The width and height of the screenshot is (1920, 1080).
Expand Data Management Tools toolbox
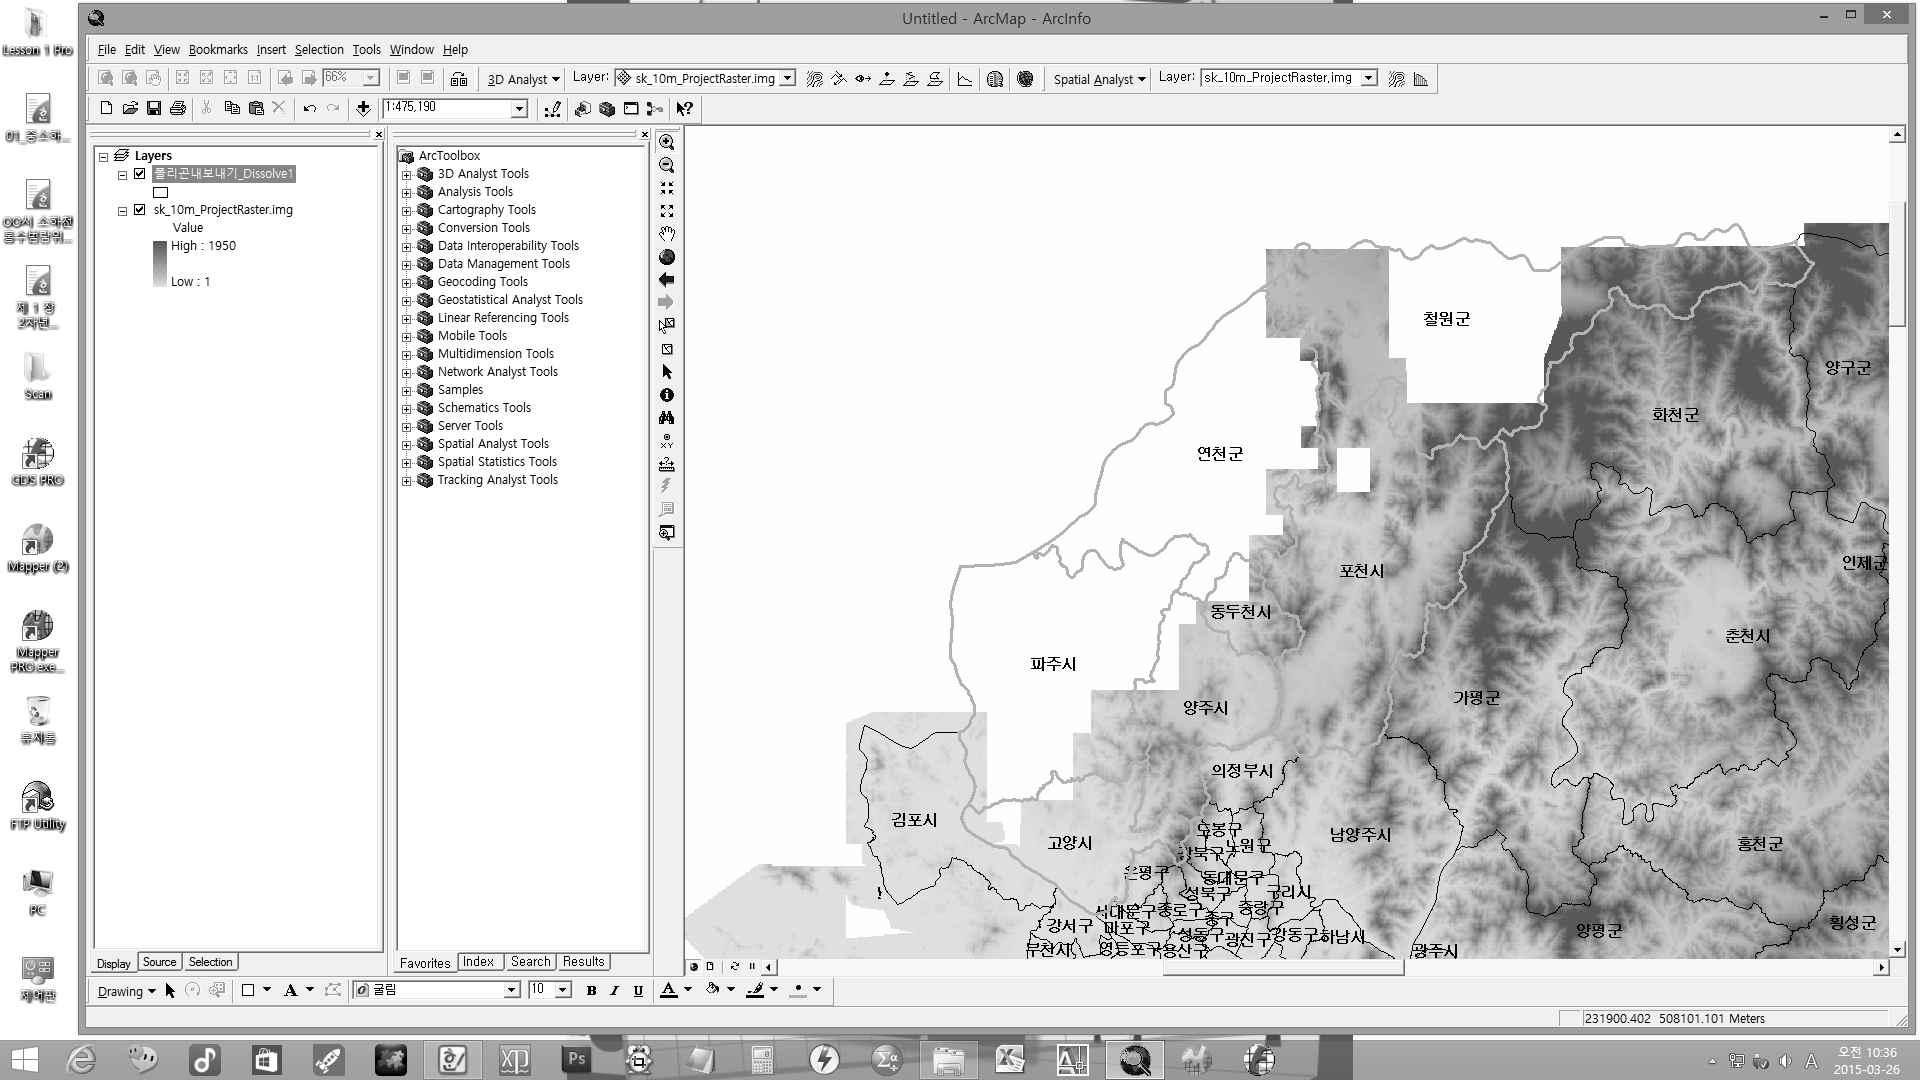point(407,265)
